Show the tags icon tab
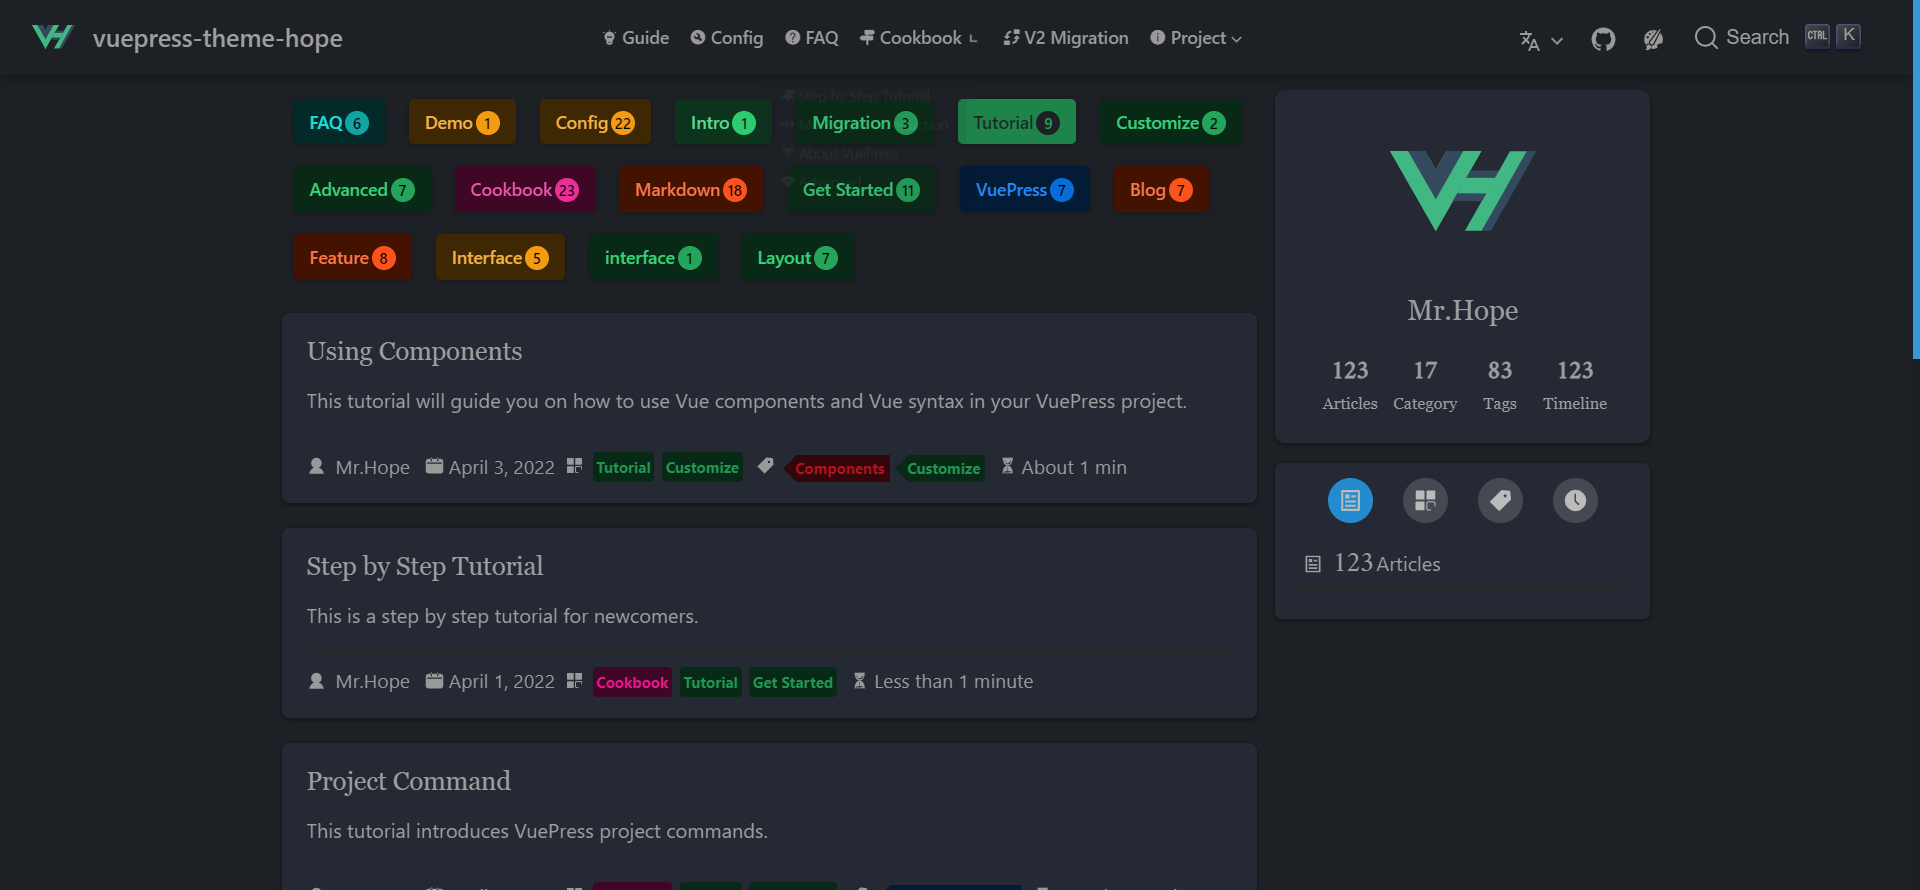Image resolution: width=1920 pixels, height=890 pixels. [1500, 500]
